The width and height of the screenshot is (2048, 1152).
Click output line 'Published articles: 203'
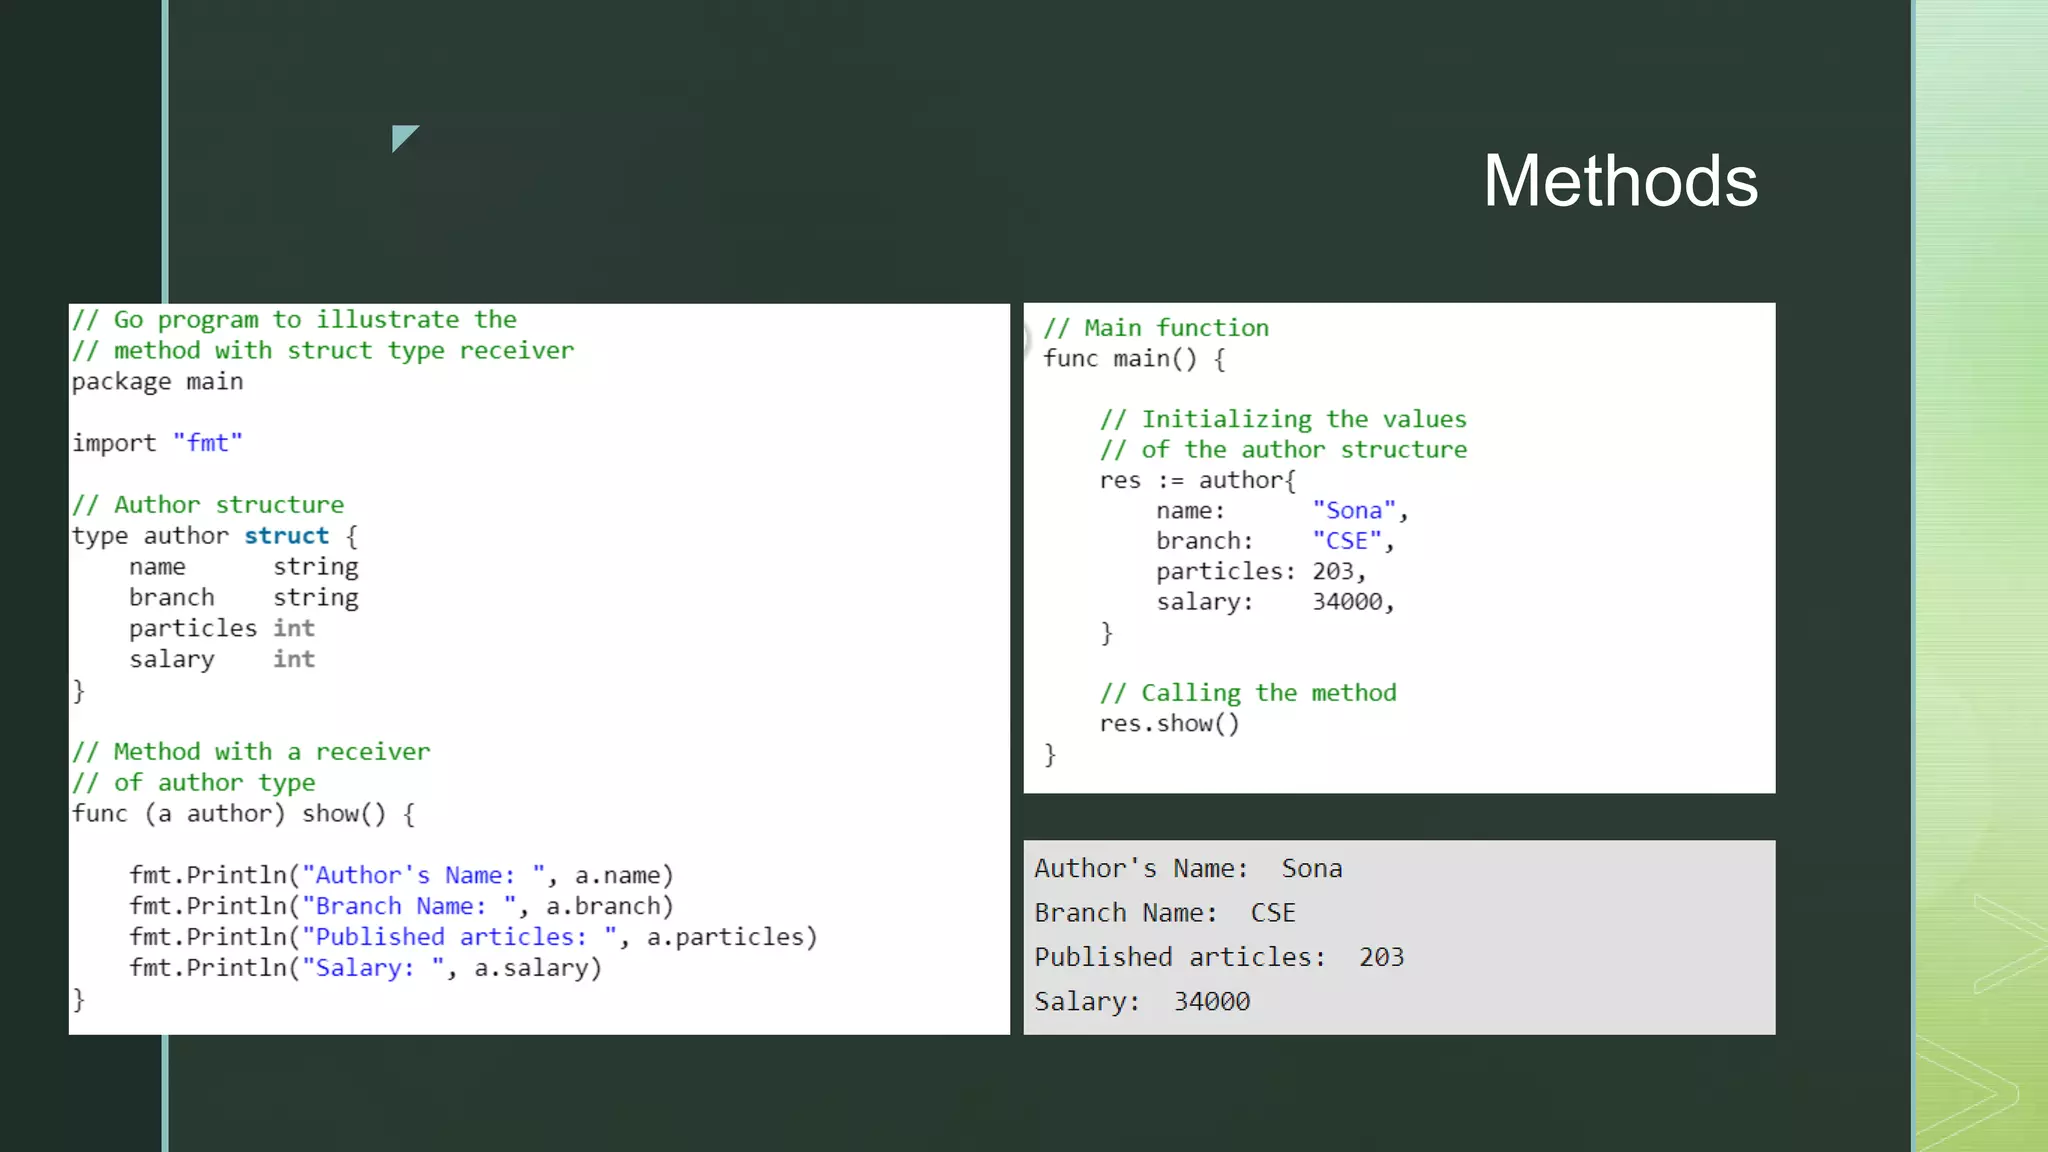pyautogui.click(x=1220, y=957)
